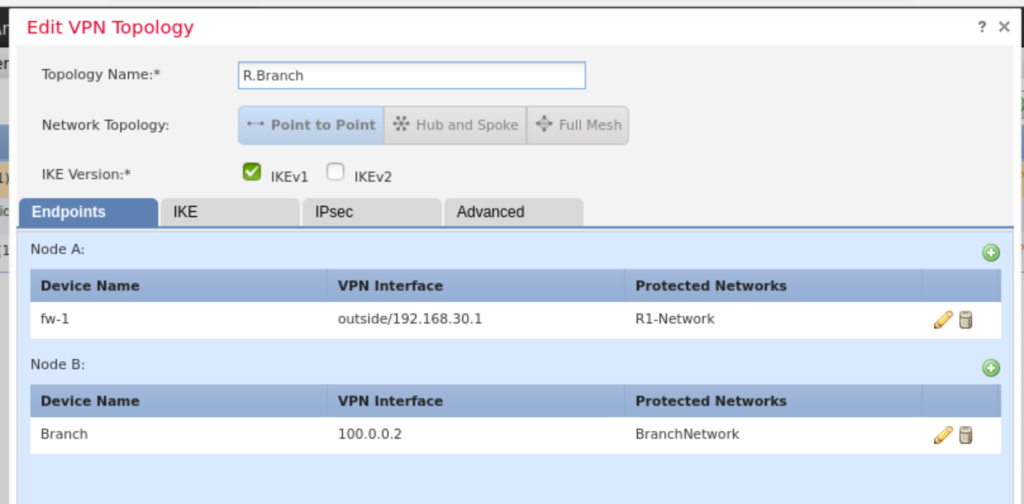Switch to the IKE tab
The height and width of the screenshot is (504, 1024).
coord(230,212)
